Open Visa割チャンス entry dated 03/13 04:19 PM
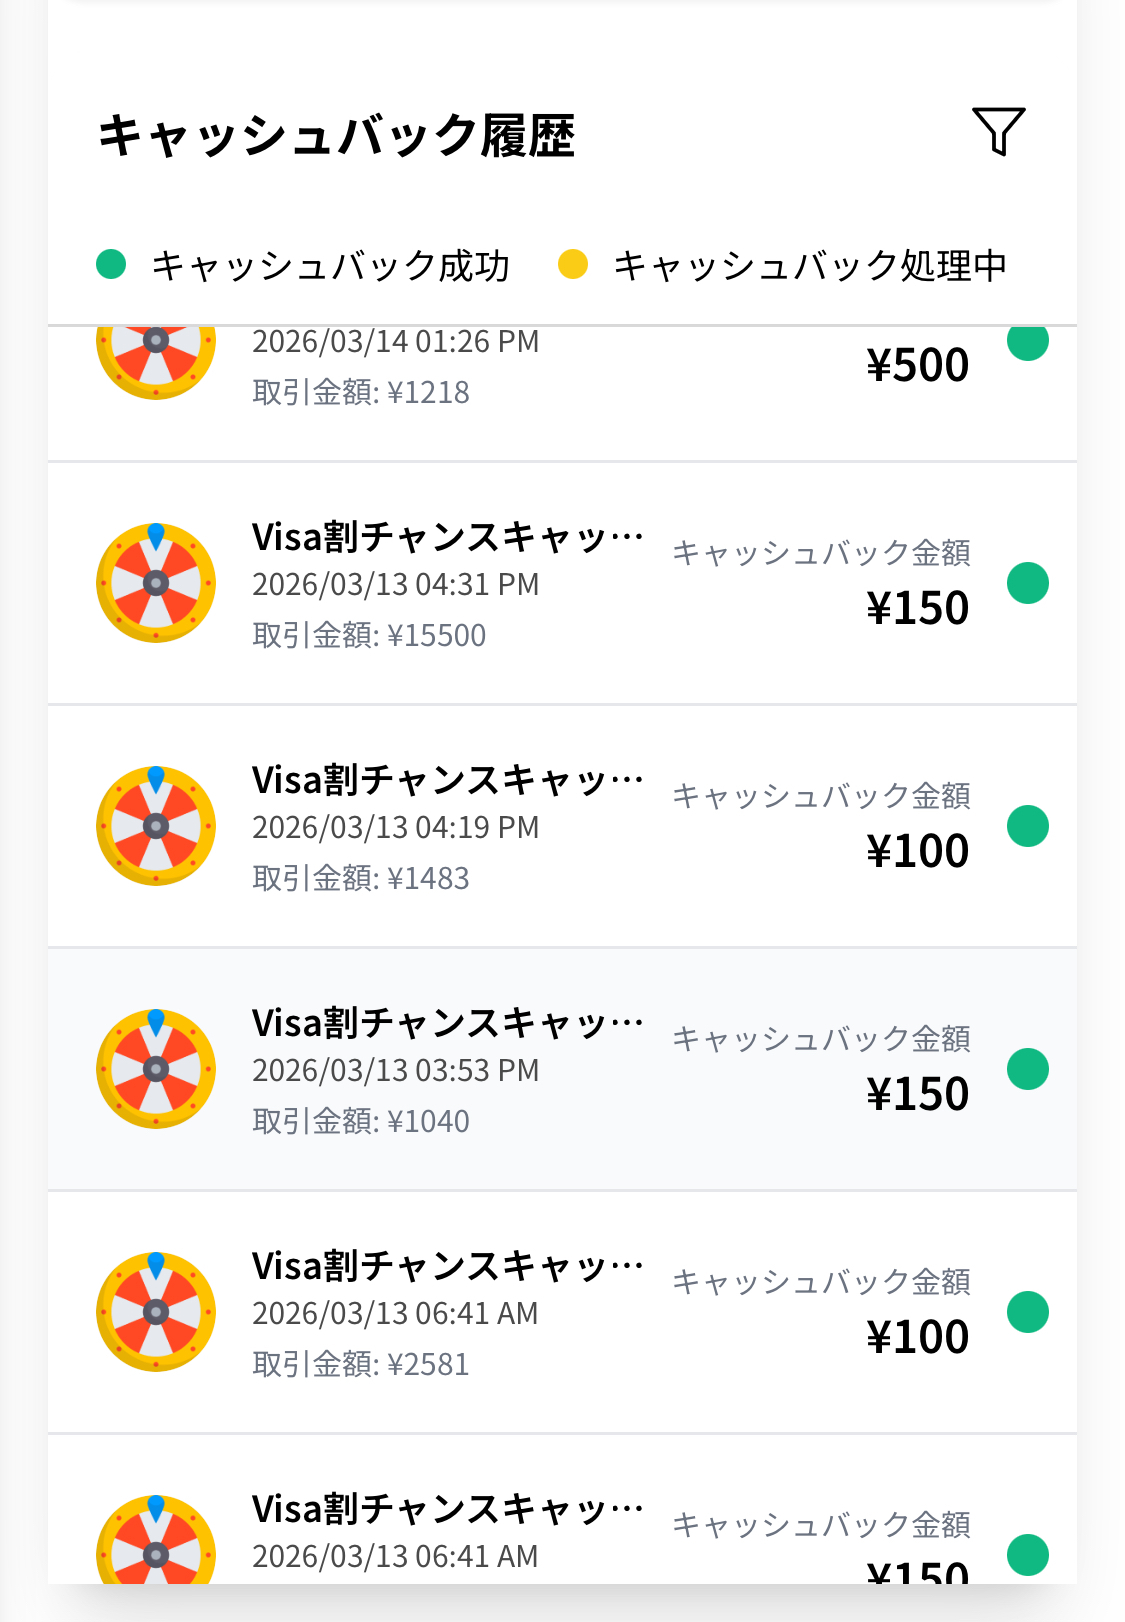The image size is (1125, 1622). coord(447,781)
